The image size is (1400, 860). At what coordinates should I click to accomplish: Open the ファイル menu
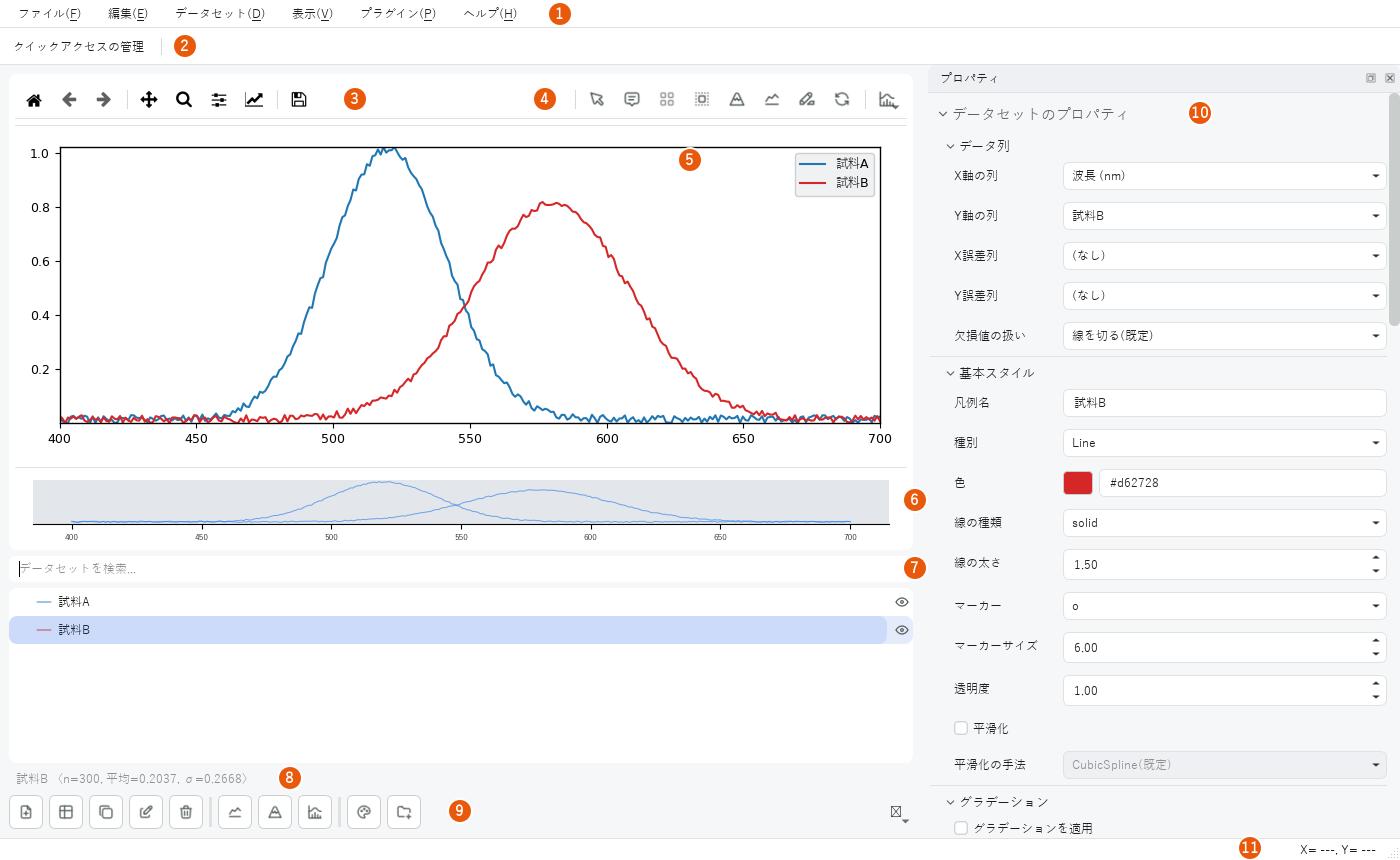coord(50,14)
